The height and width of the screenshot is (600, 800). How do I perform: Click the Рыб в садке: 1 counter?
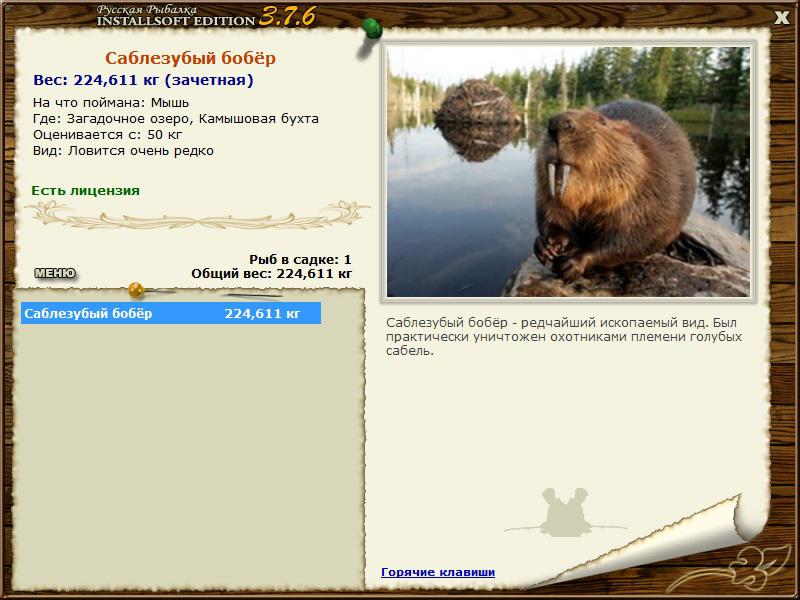[x=300, y=260]
